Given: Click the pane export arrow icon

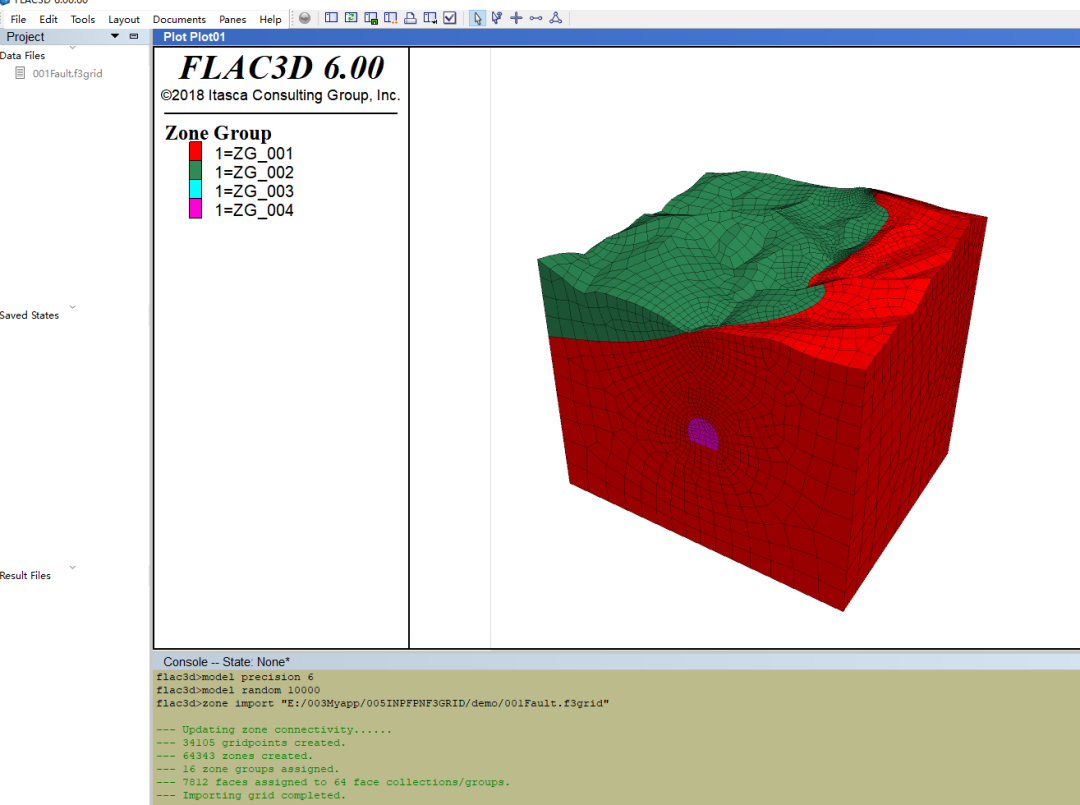Looking at the screenshot, I should pyautogui.click(x=430, y=18).
